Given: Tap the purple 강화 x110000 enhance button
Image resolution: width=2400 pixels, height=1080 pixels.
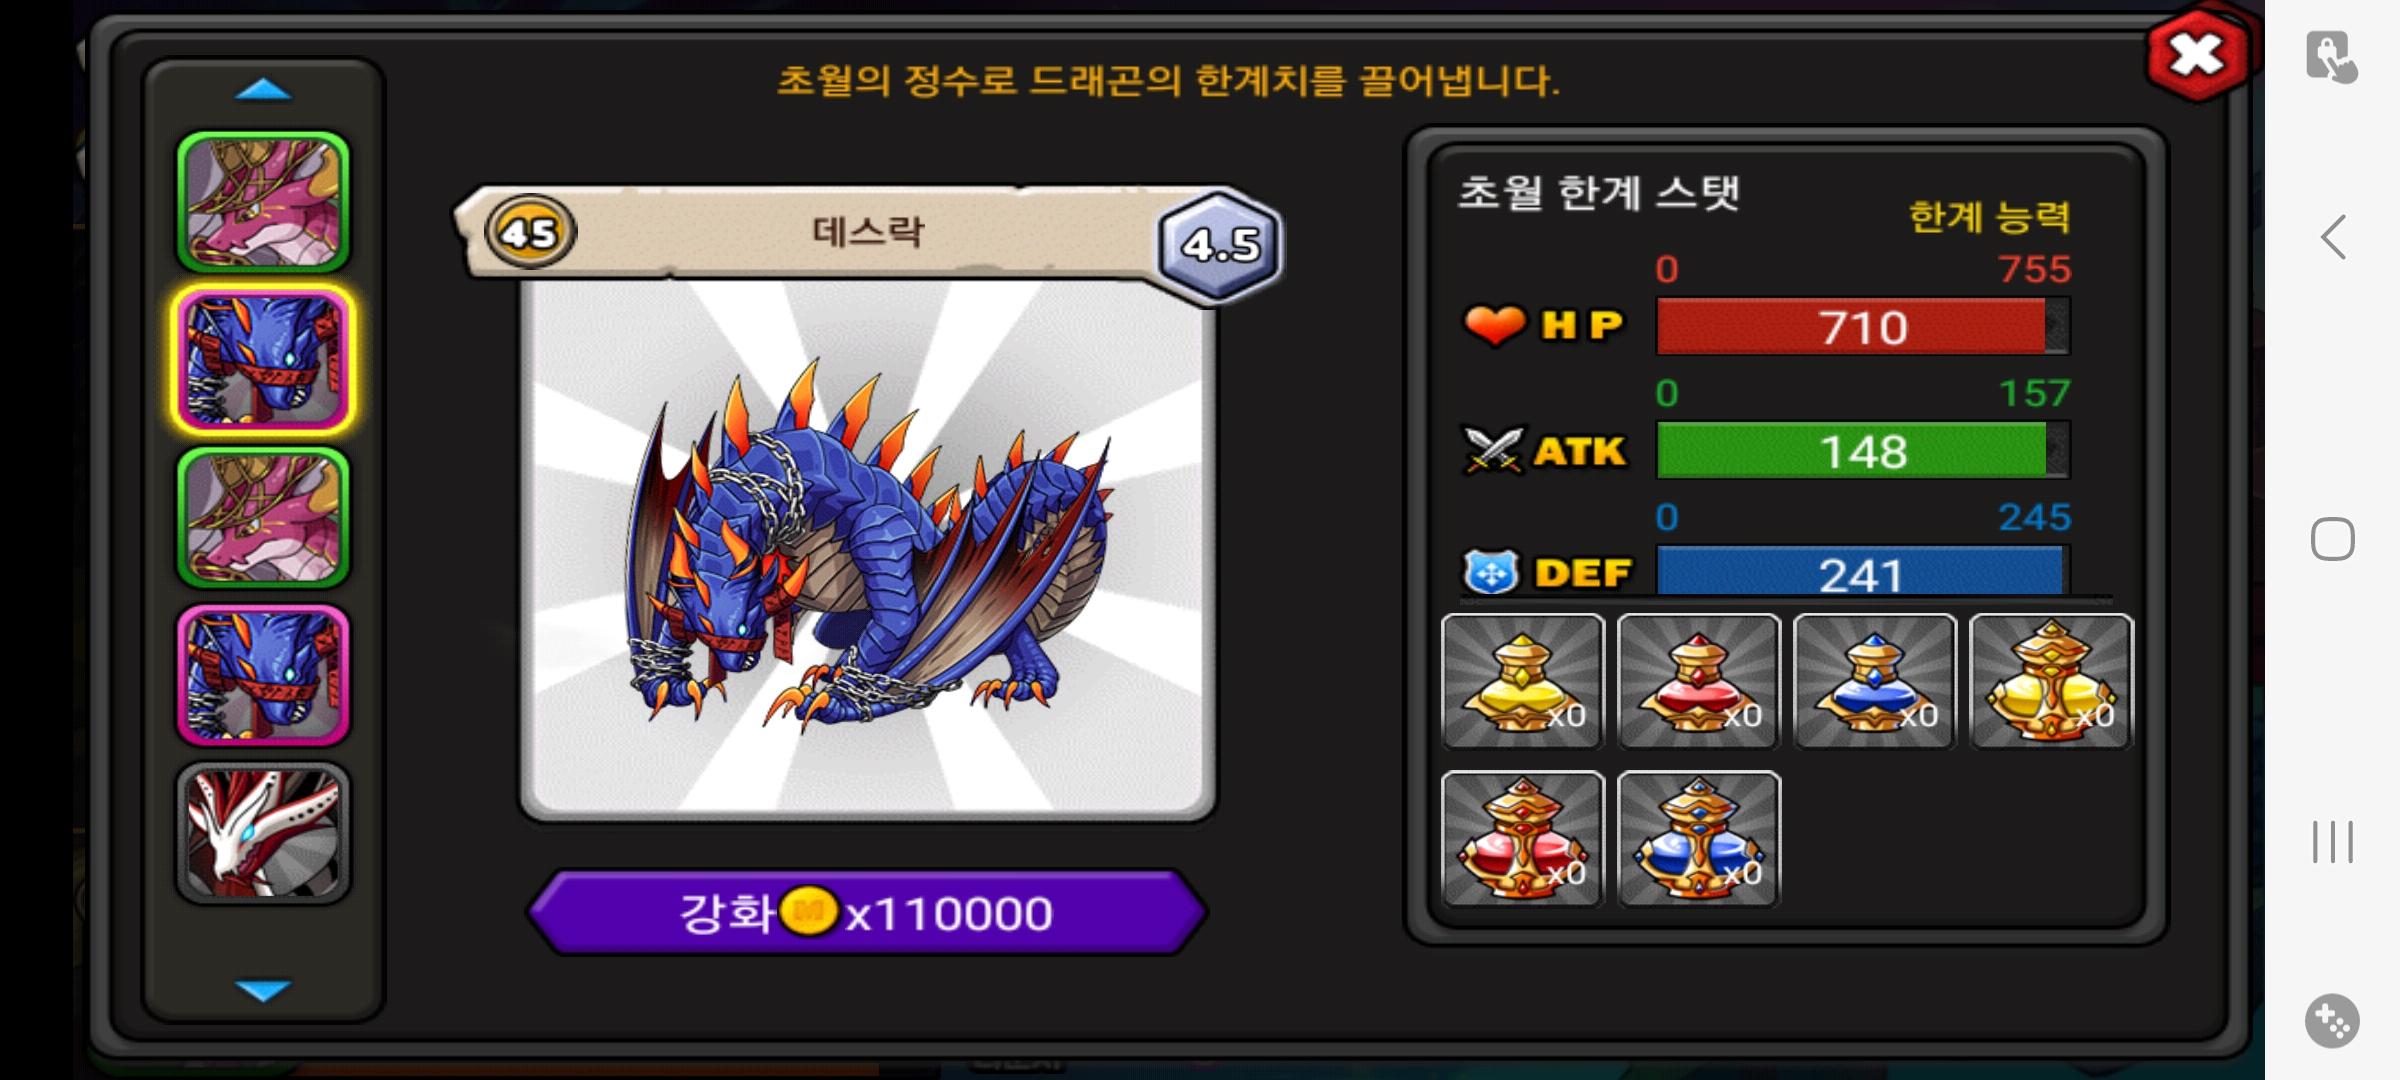Looking at the screenshot, I should pos(867,912).
